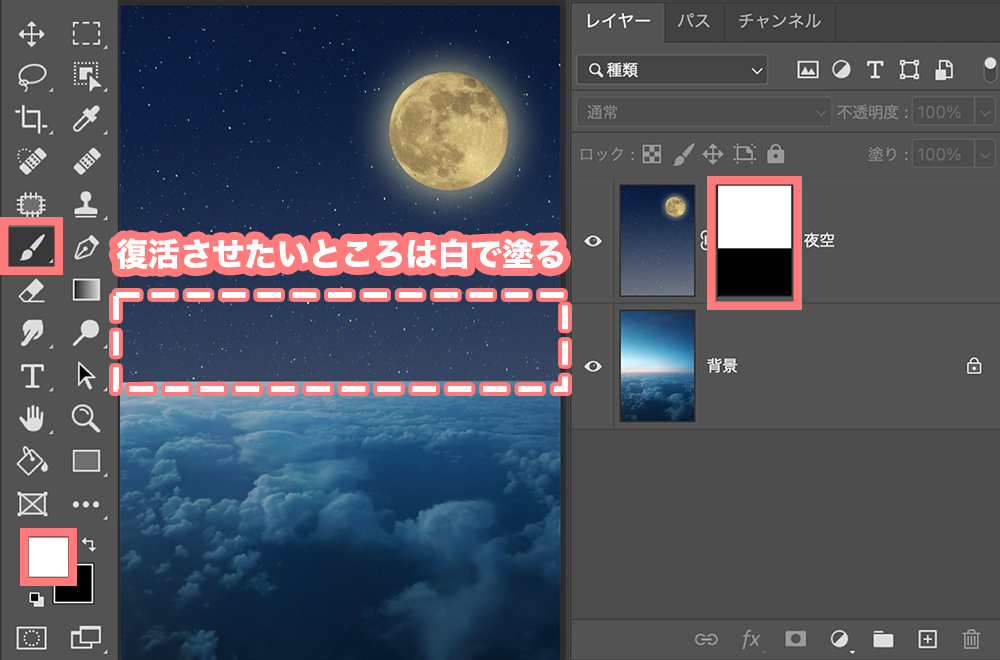The height and width of the screenshot is (660, 1000).
Task: Lock artboard auto-nesting
Action: click(744, 154)
